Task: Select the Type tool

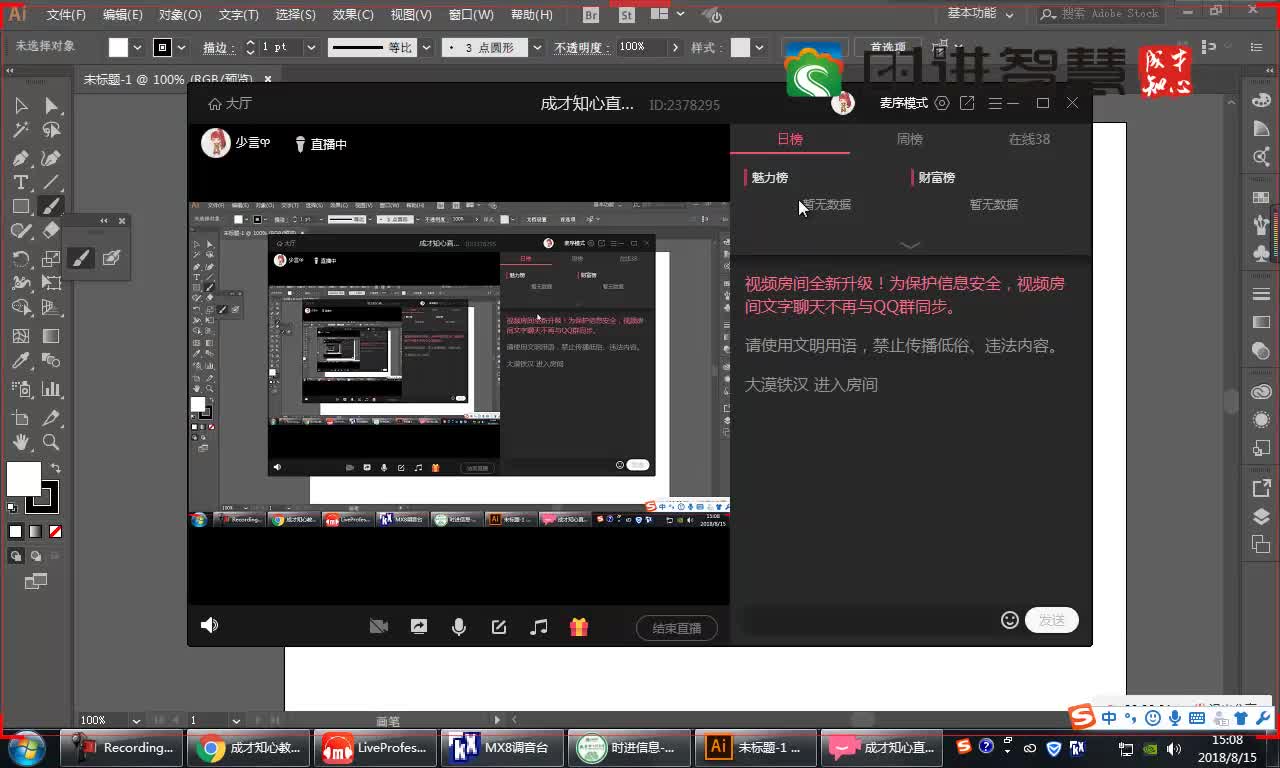Action: click(x=22, y=182)
